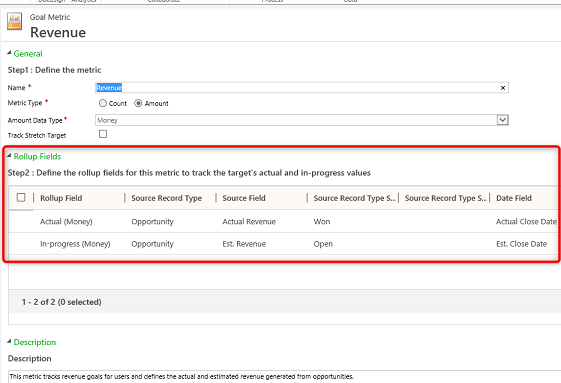Click the Goal Metric chart icon
This screenshot has height=383, width=561.
pos(14,21)
